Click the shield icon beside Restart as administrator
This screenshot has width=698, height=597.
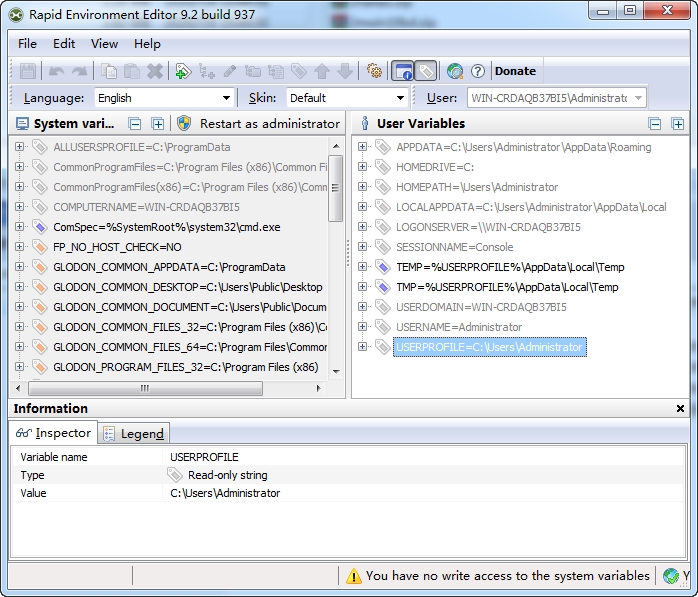(x=184, y=124)
